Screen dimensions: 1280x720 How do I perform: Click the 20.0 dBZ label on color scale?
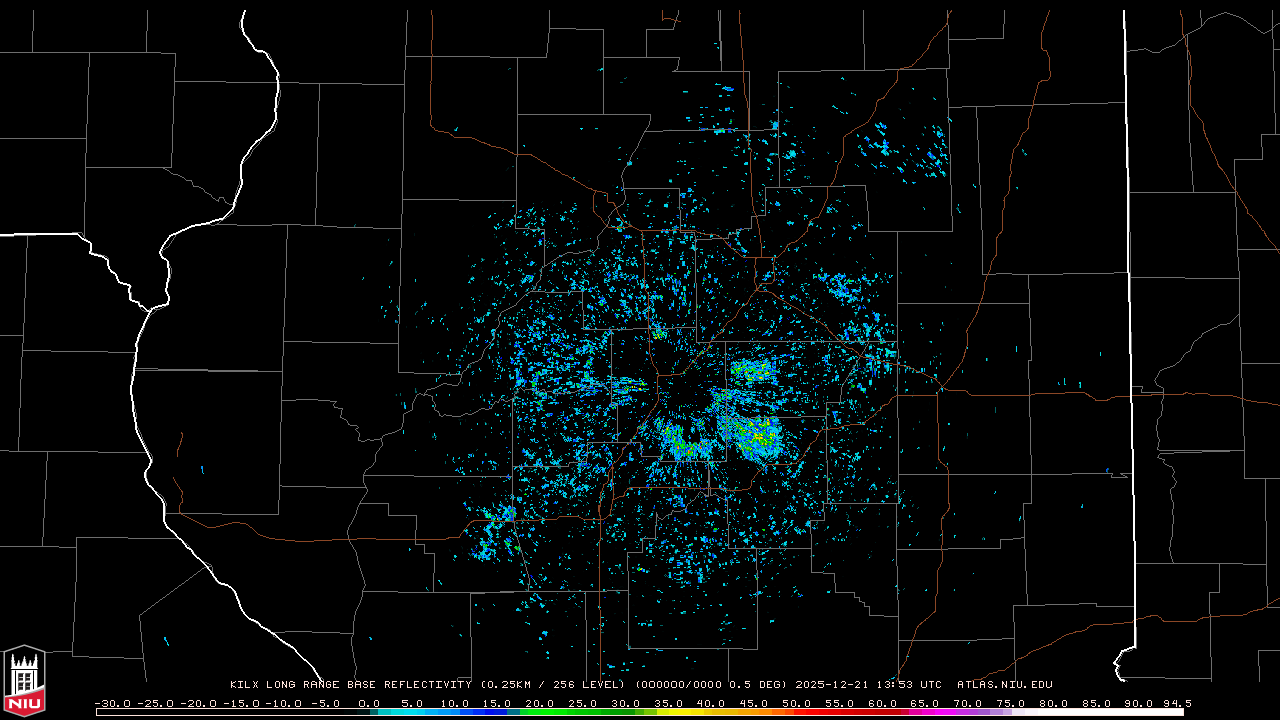[540, 703]
